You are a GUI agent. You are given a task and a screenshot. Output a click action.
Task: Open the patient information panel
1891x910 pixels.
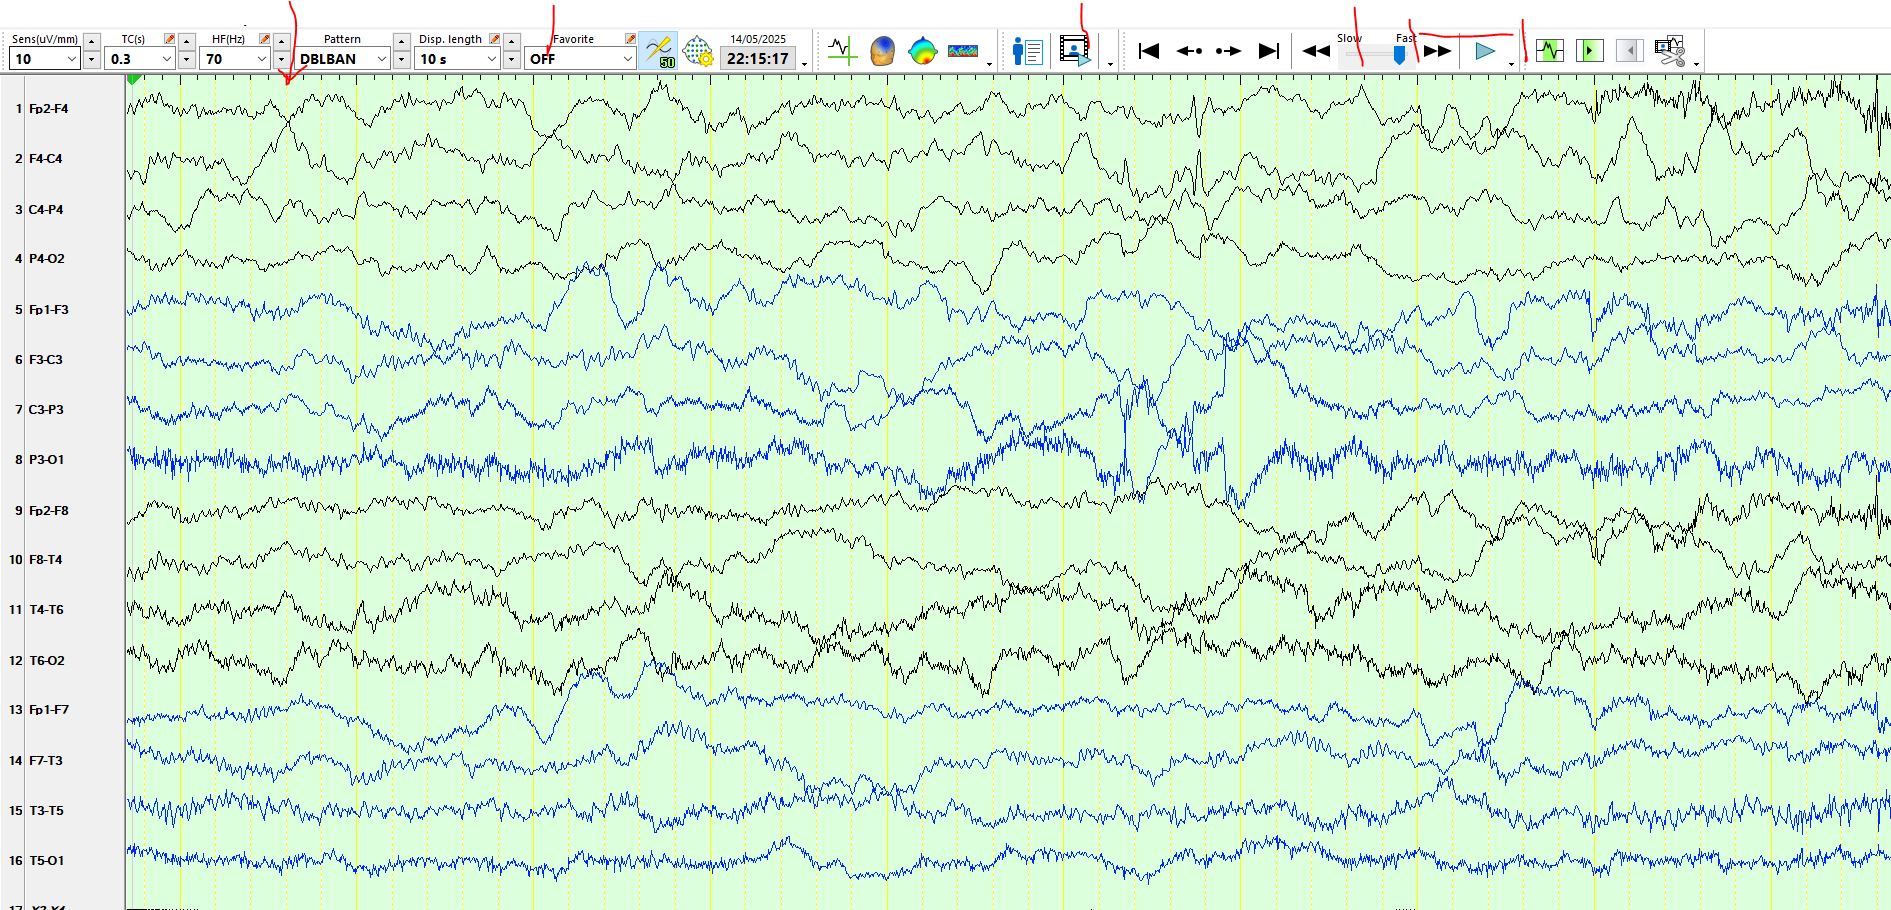pos(1027,50)
